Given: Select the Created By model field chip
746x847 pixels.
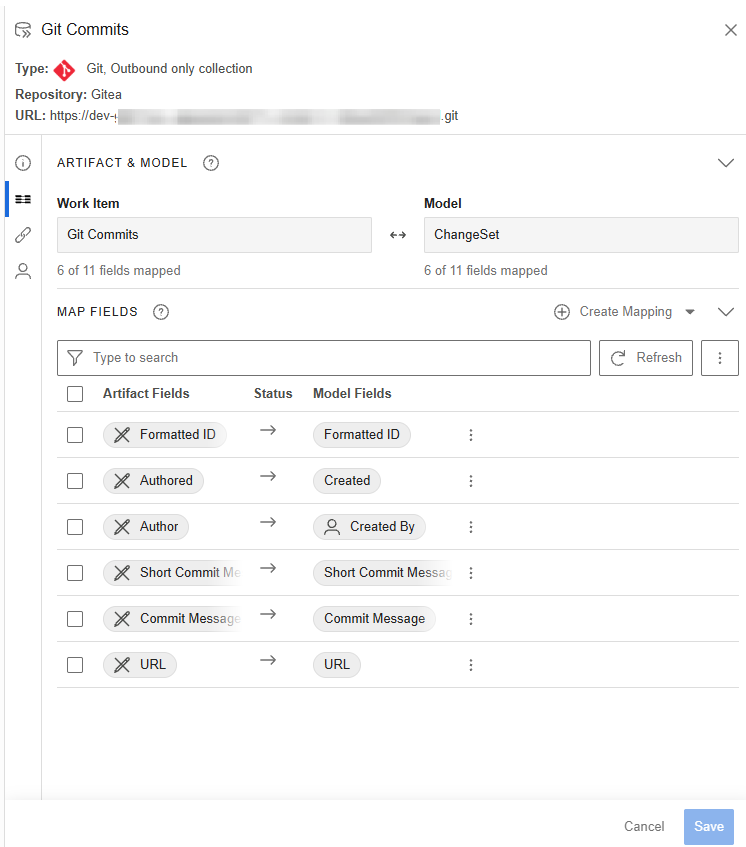Looking at the screenshot, I should click(x=369, y=527).
